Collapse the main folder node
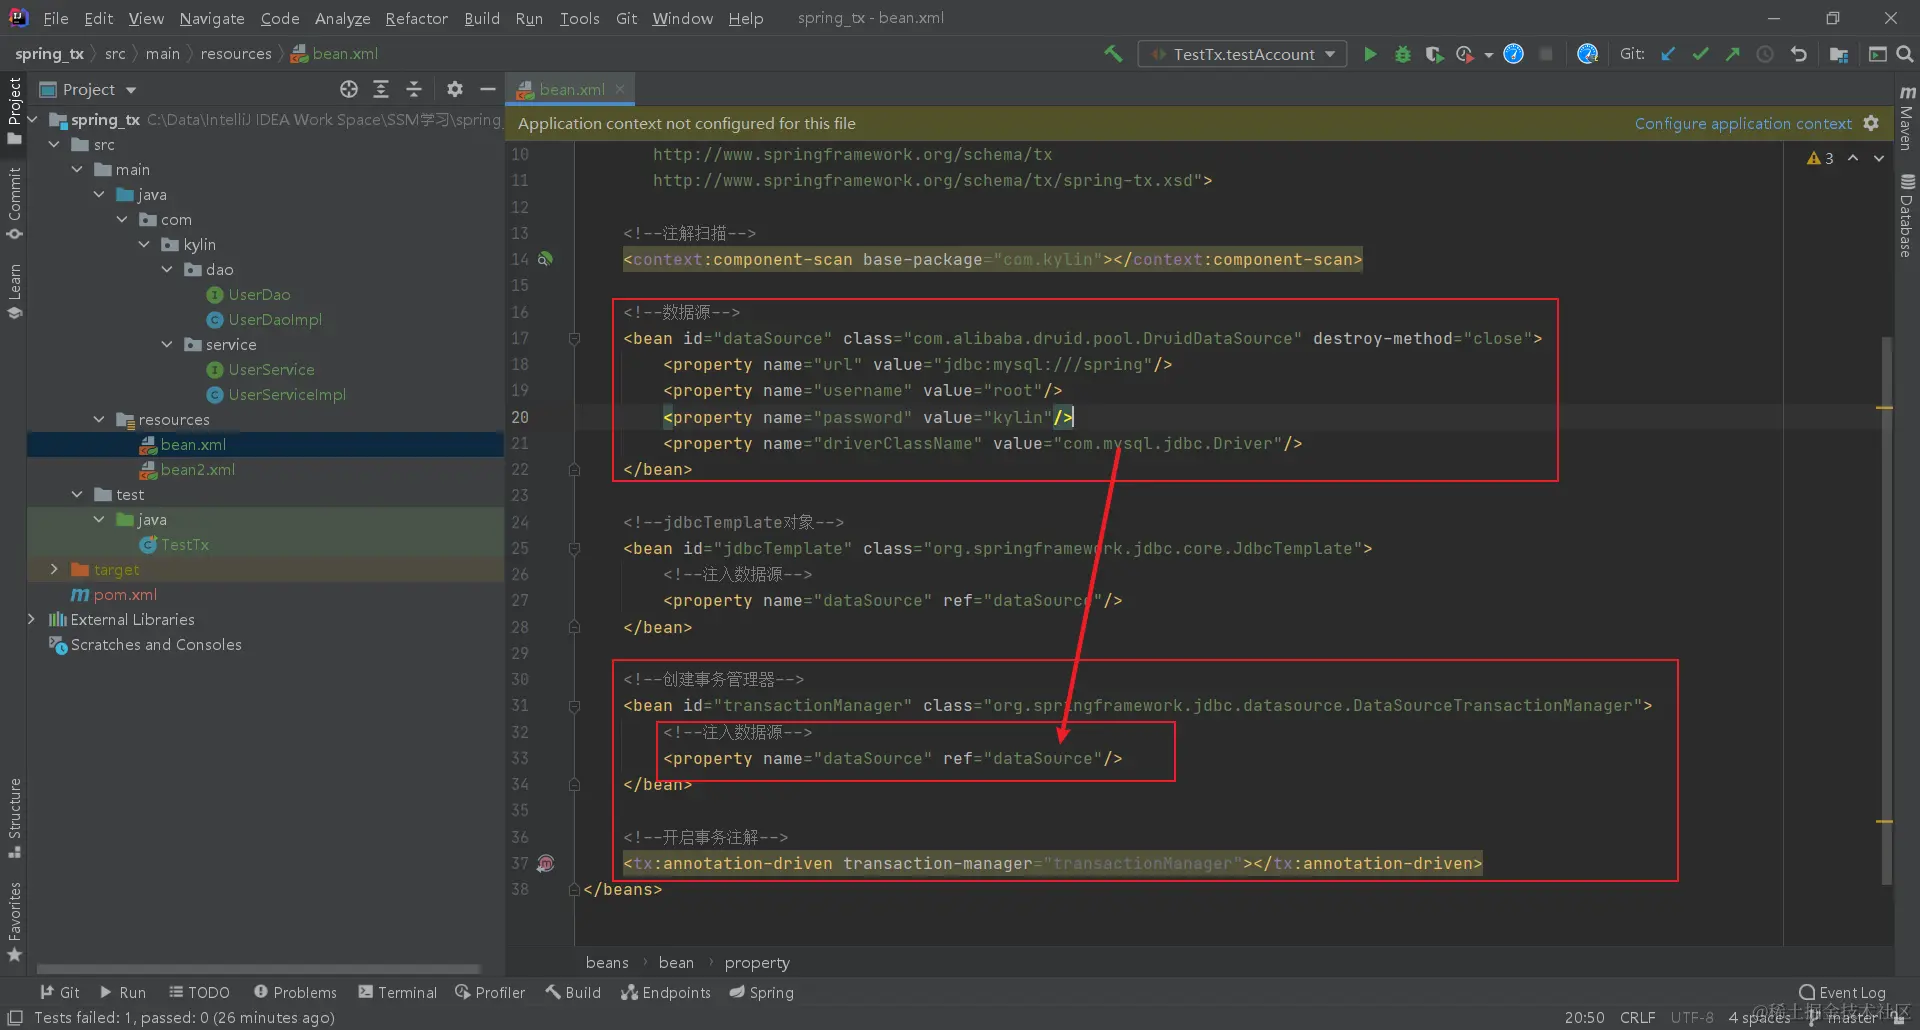 click(x=77, y=170)
